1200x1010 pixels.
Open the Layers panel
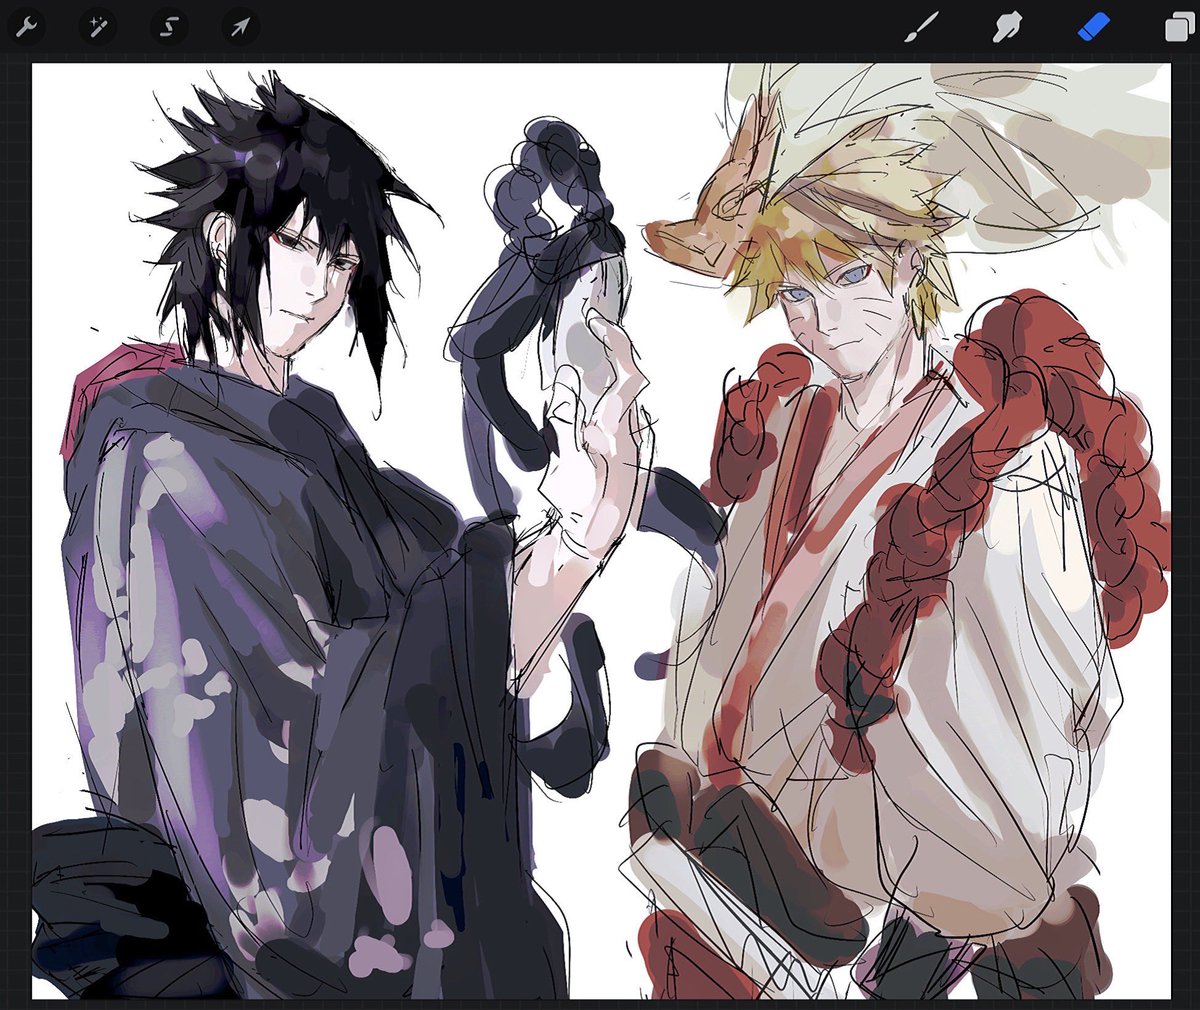point(1180,27)
